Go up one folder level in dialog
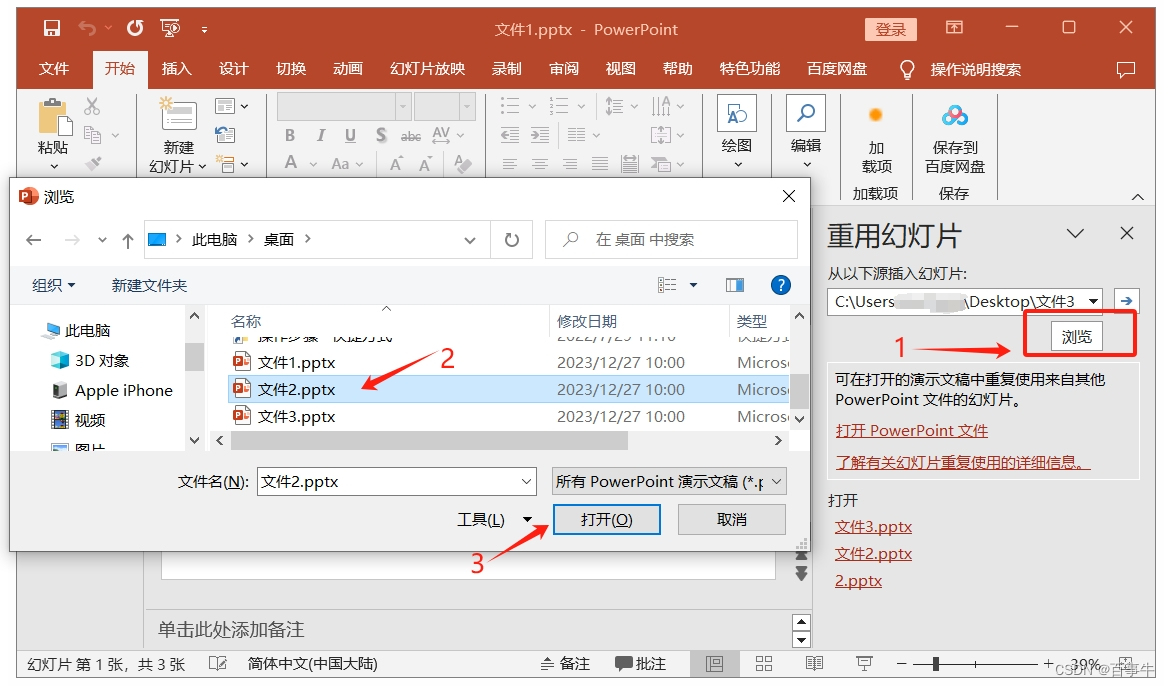 128,240
